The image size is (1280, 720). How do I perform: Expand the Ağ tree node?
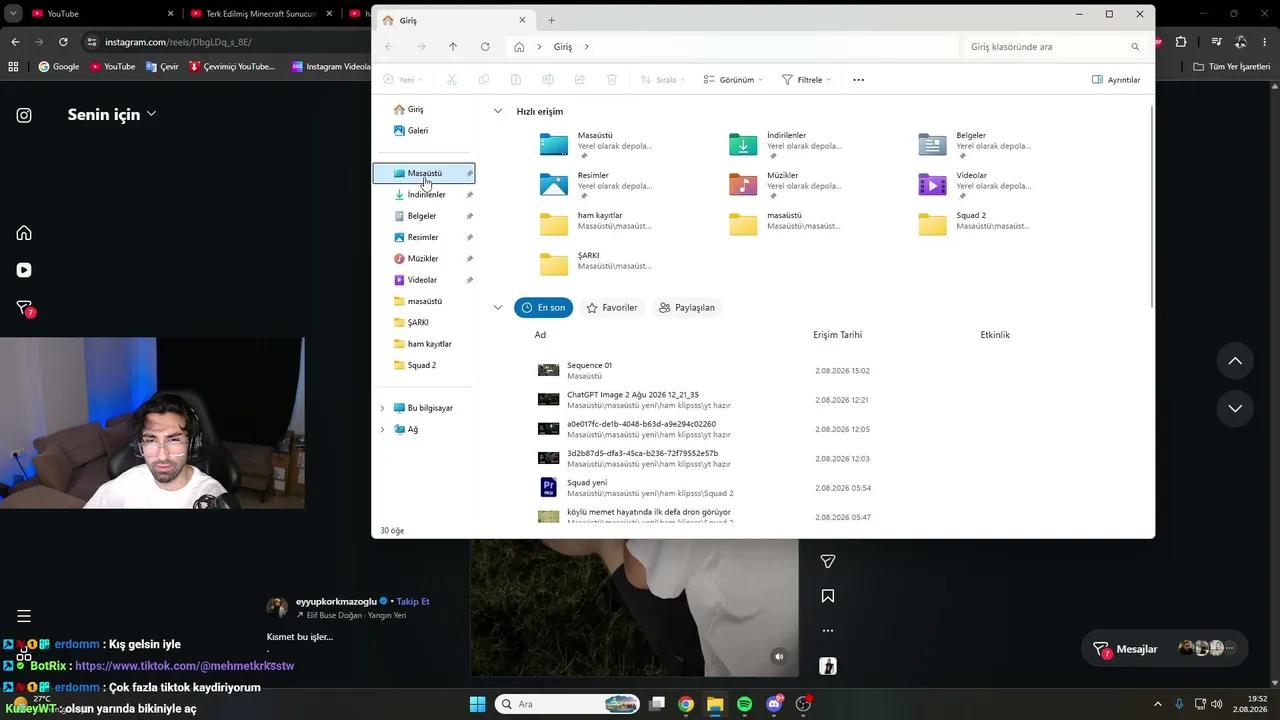[x=382, y=430]
